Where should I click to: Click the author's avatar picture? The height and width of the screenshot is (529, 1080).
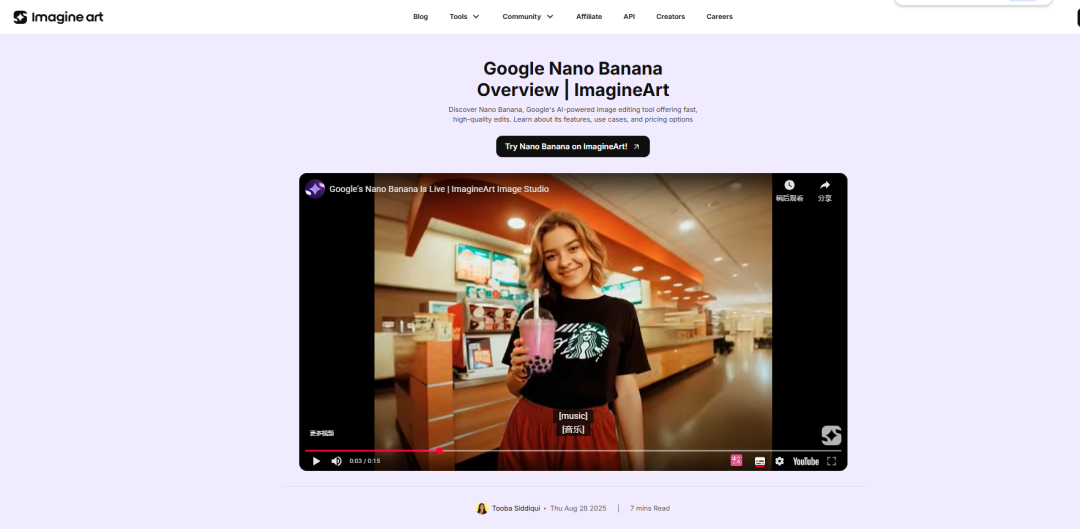(481, 508)
